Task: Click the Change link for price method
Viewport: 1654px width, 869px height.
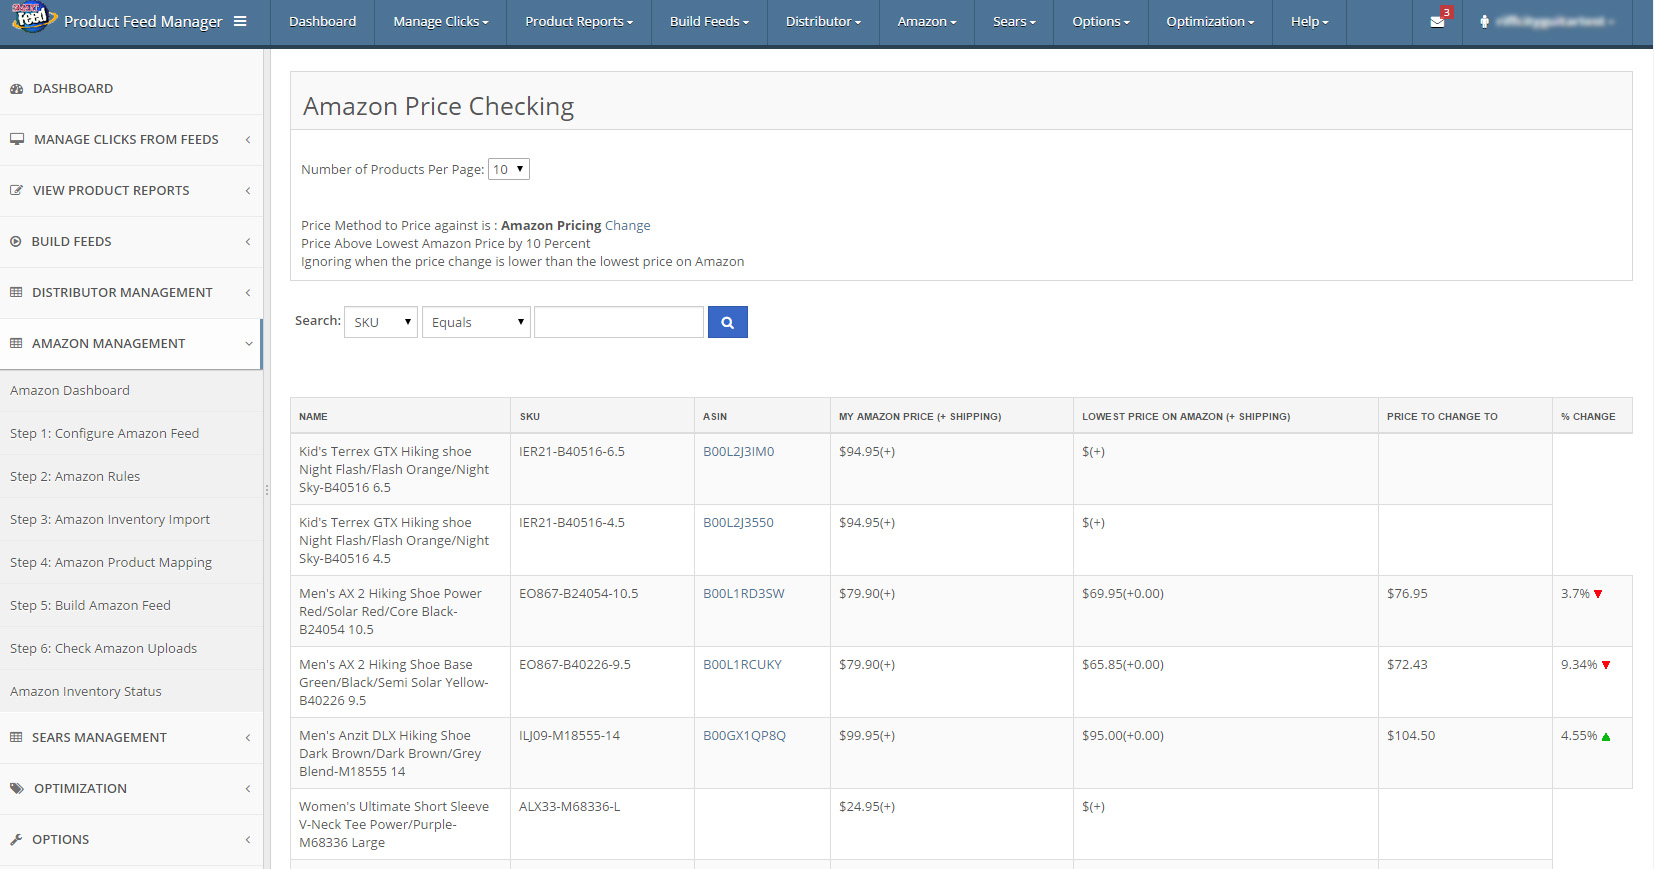Action: 628,226
